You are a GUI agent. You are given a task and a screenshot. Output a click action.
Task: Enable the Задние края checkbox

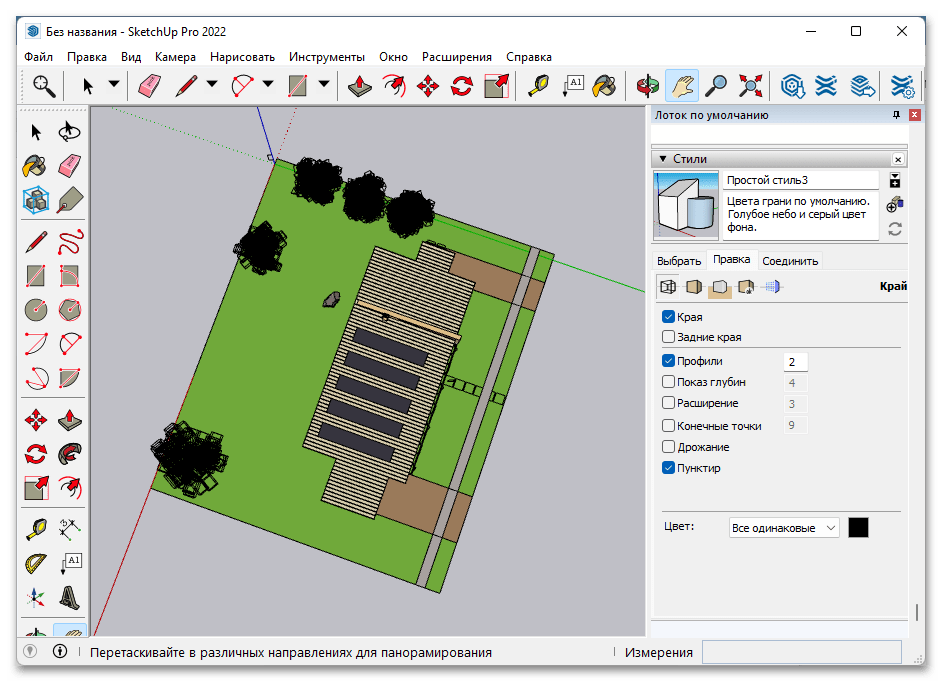669,338
